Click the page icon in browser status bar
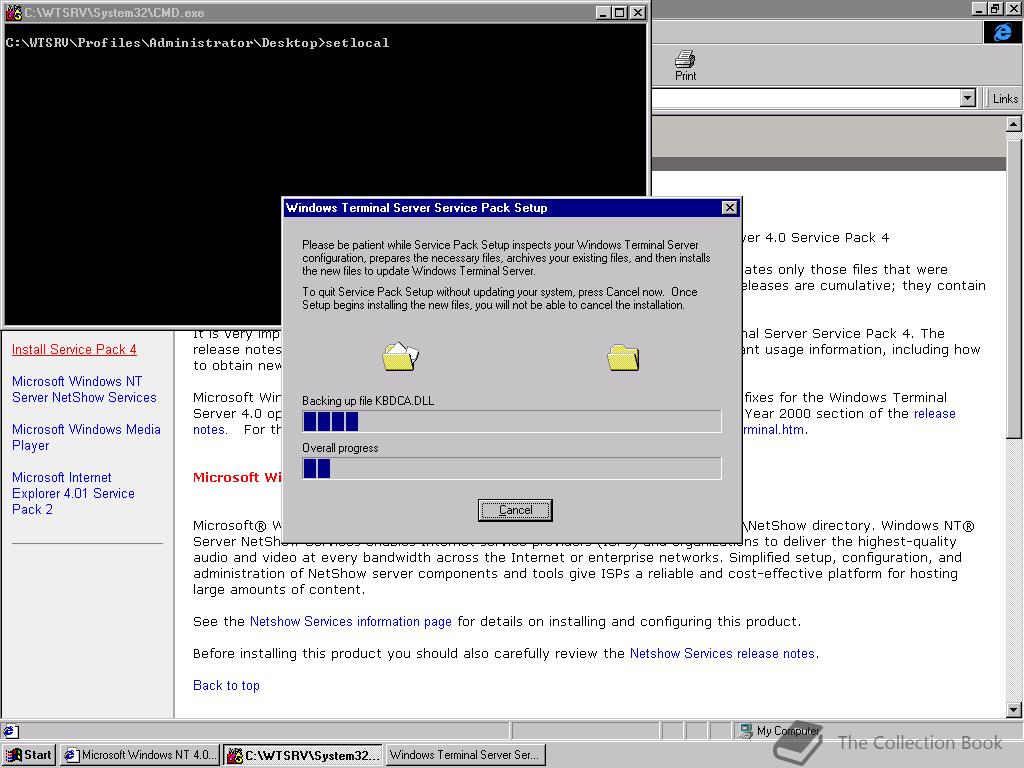The height and width of the screenshot is (768, 1024). (x=10, y=731)
